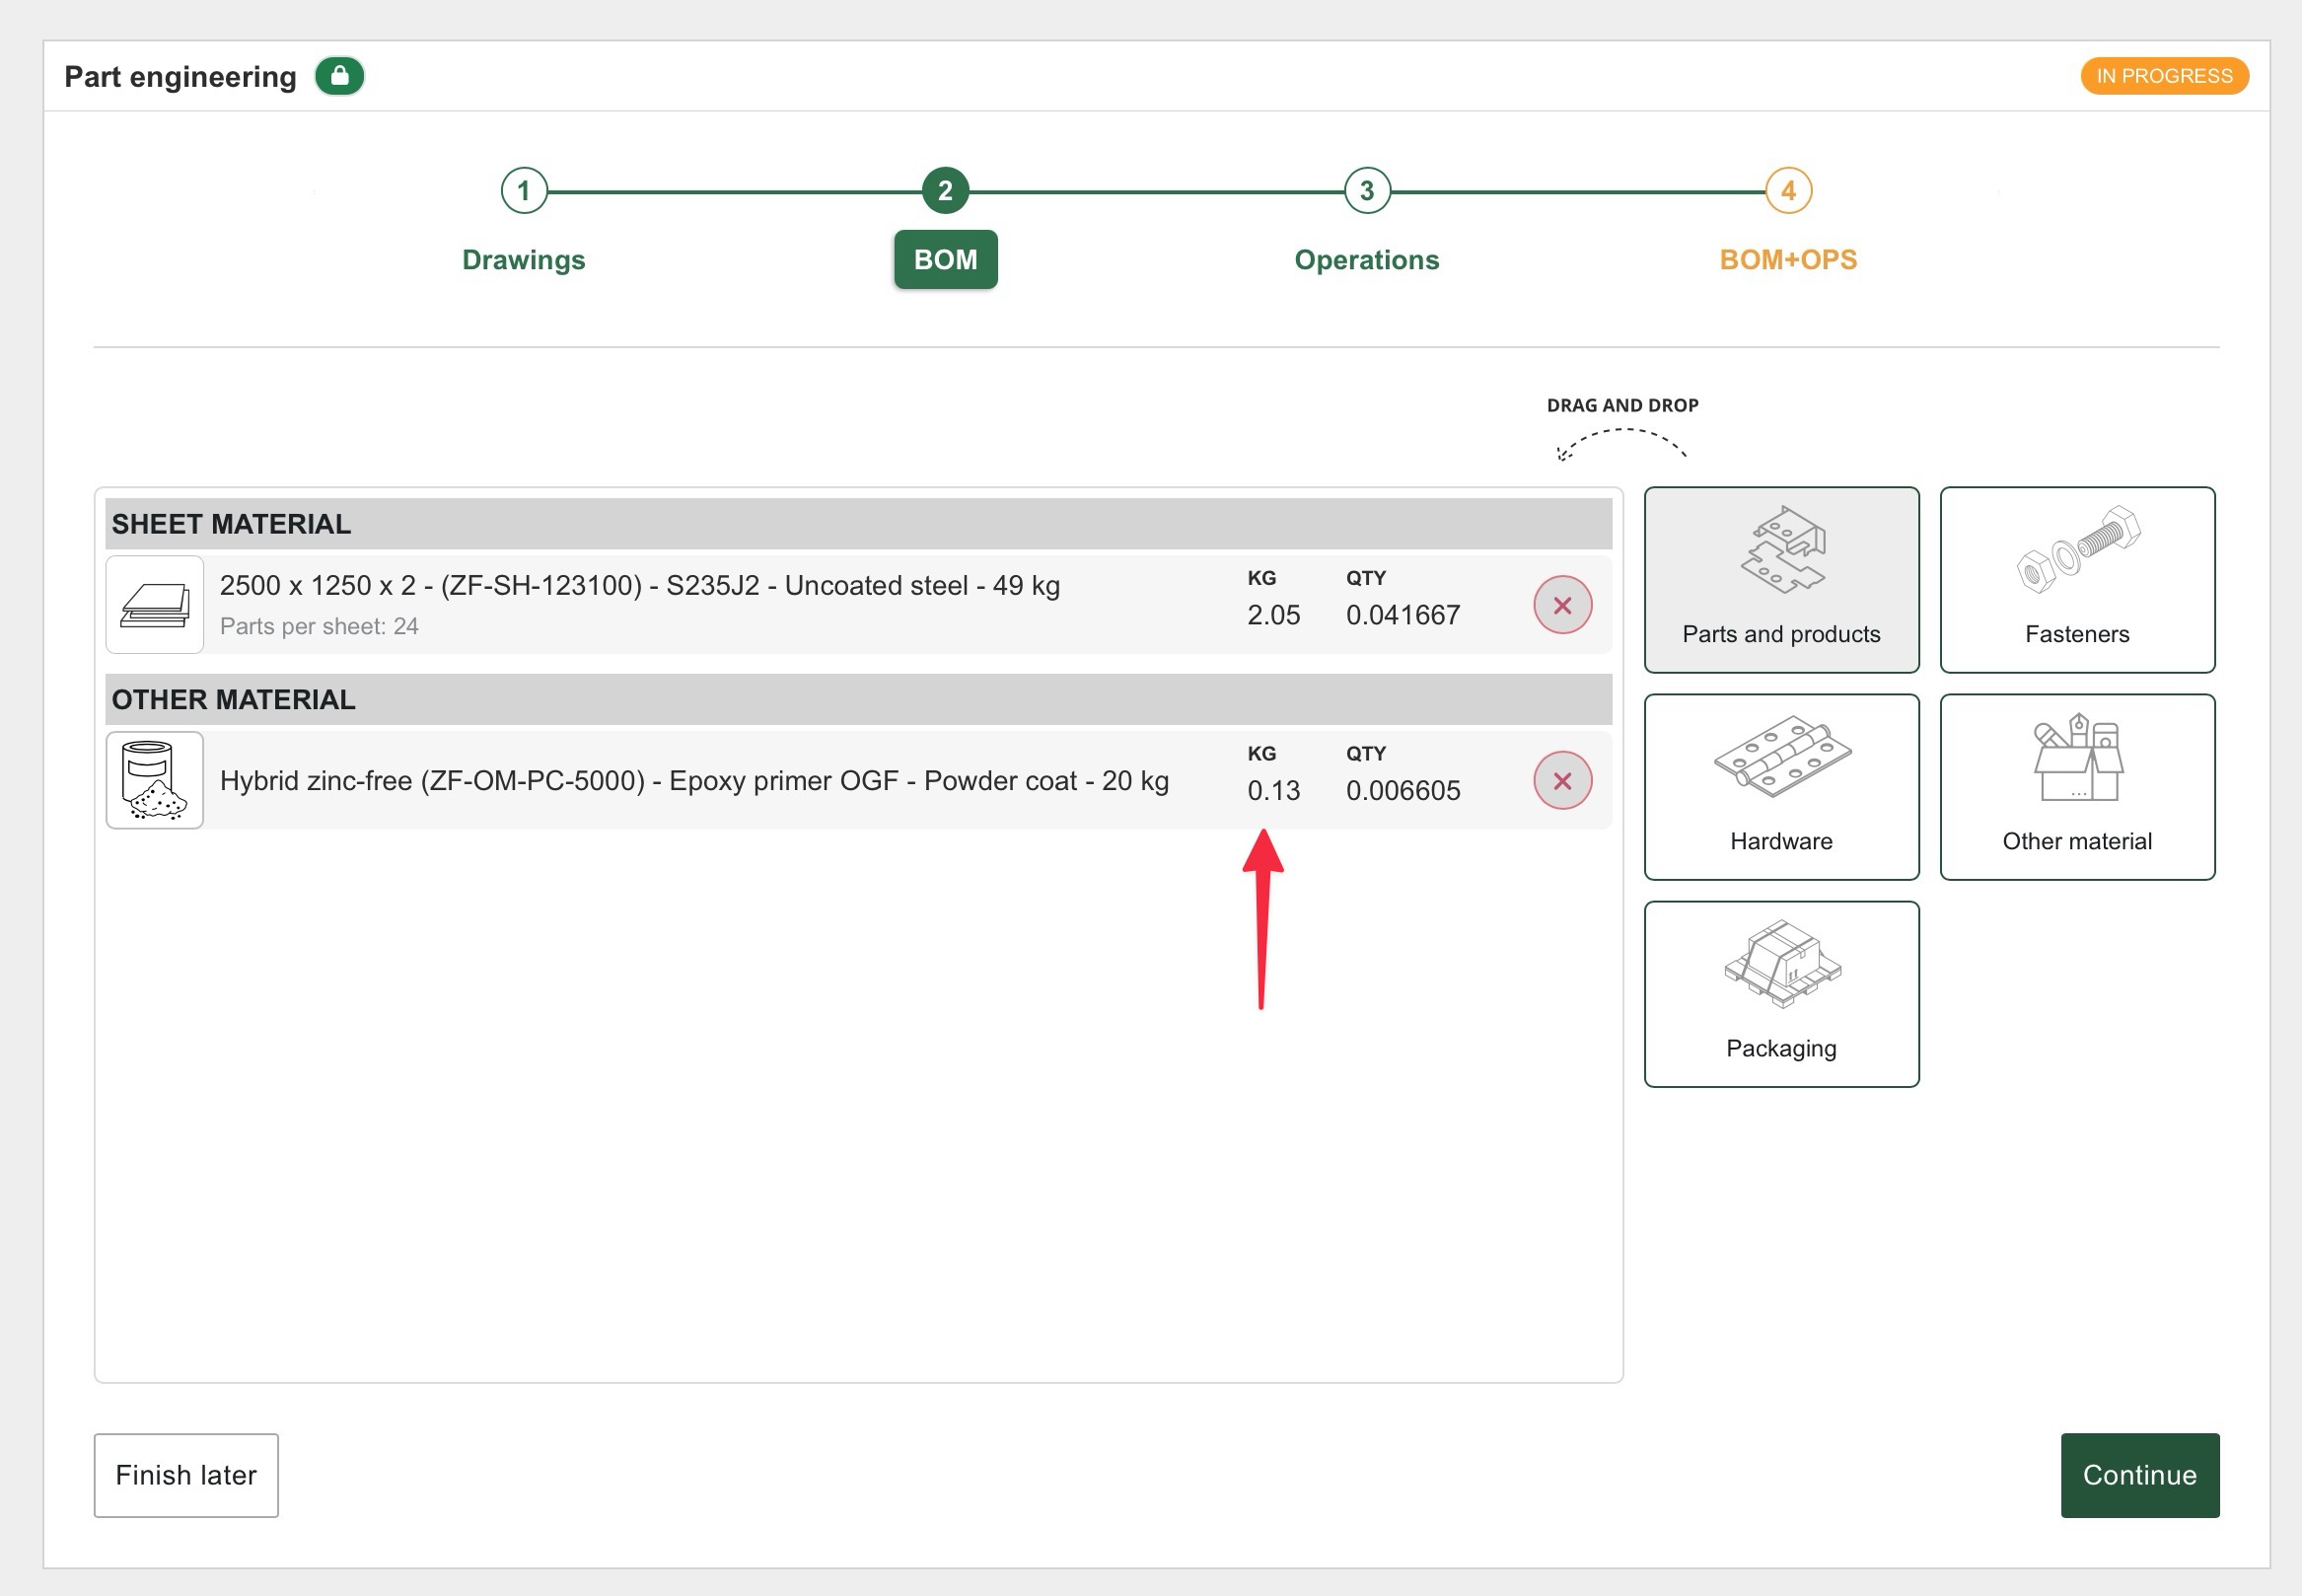The image size is (2302, 1596).
Task: Click the steel sheet QTY value 0.041667
Action: 1402,615
